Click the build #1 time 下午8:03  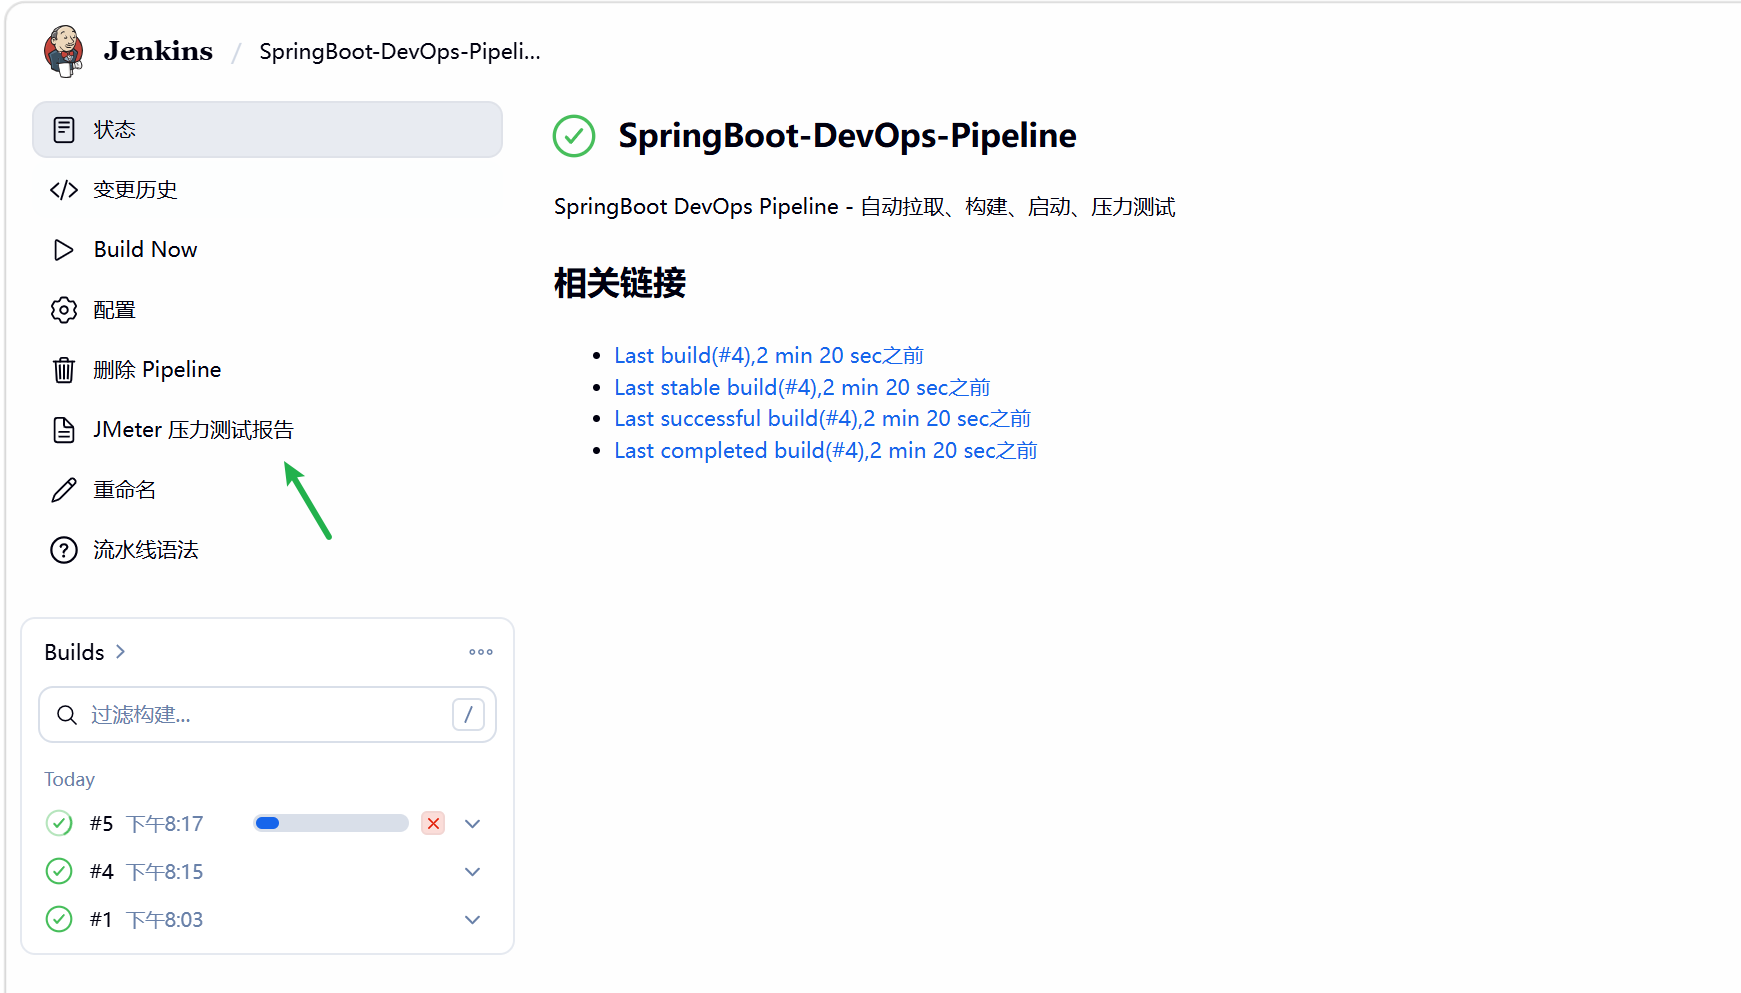(x=165, y=920)
